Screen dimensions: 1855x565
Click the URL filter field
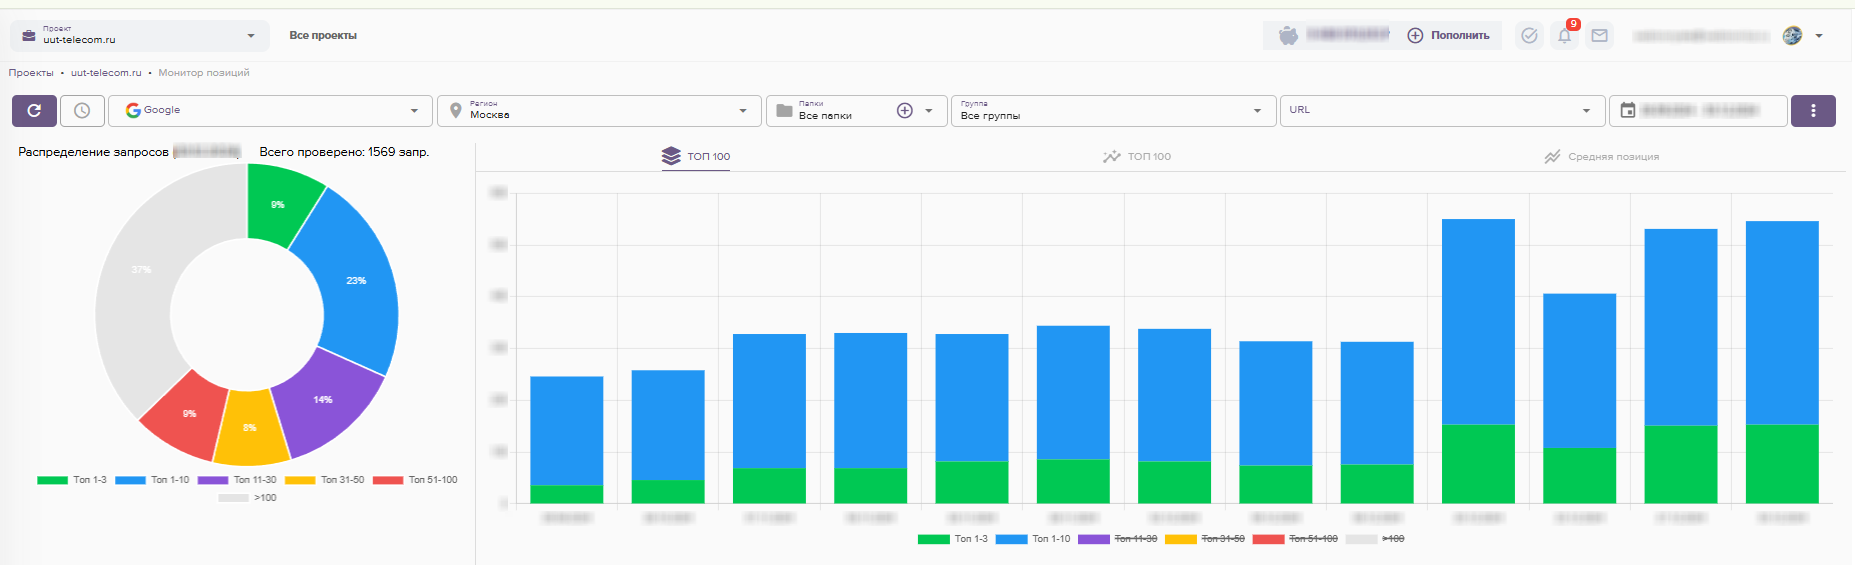[x=1430, y=111]
